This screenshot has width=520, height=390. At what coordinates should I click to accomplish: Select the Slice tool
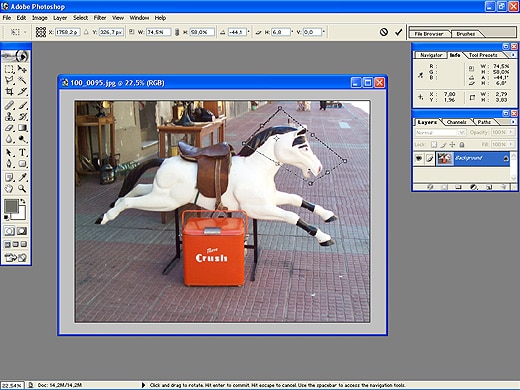pos(22,91)
